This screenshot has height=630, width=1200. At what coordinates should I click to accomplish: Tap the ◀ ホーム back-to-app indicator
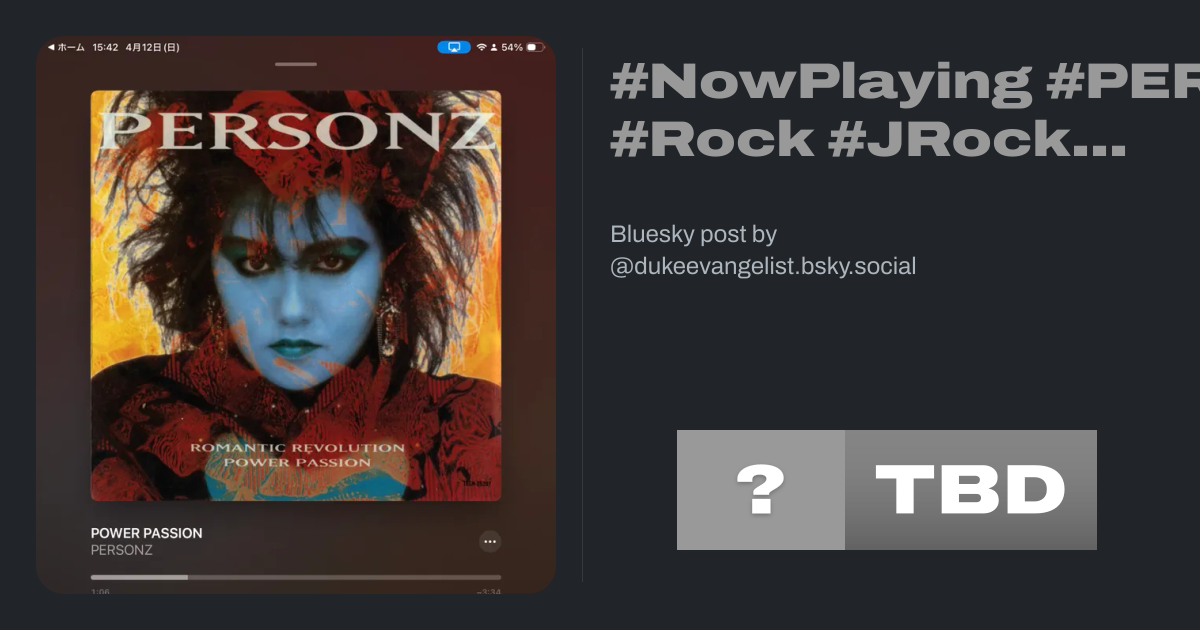(66, 47)
